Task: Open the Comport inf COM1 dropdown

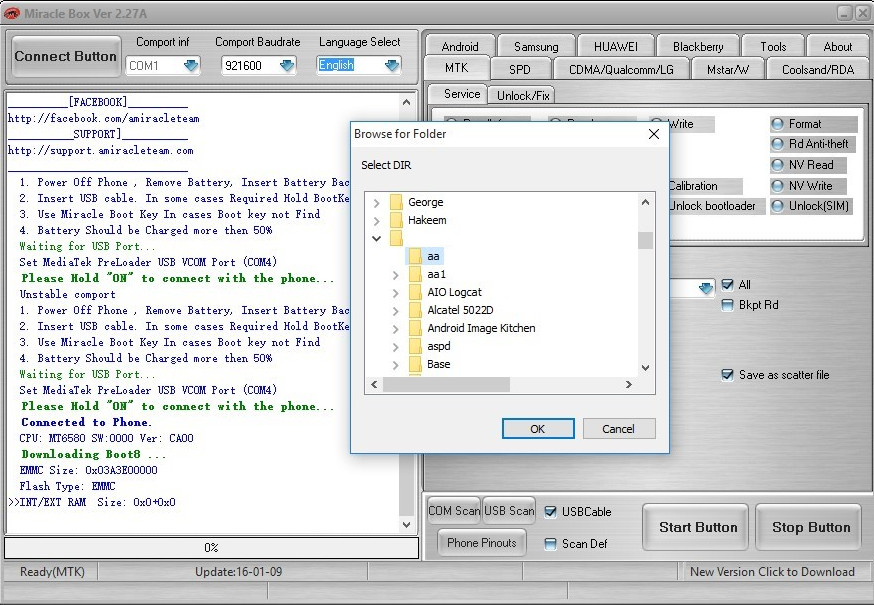Action: tap(191, 66)
